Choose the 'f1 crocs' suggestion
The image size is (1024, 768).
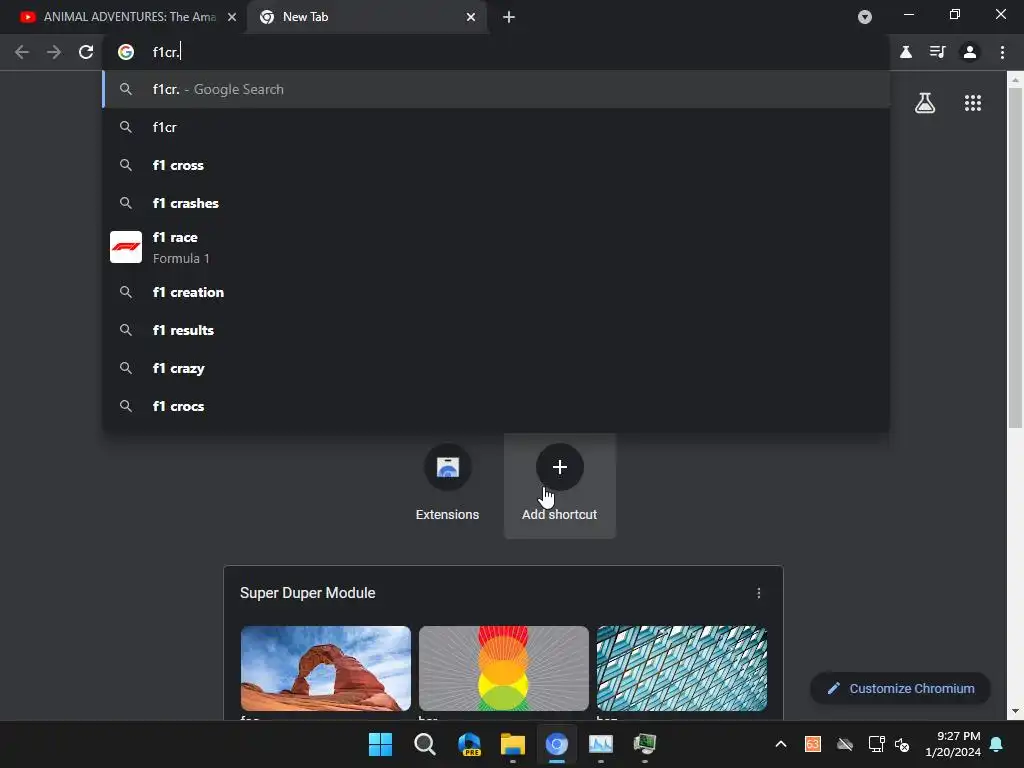click(496, 406)
